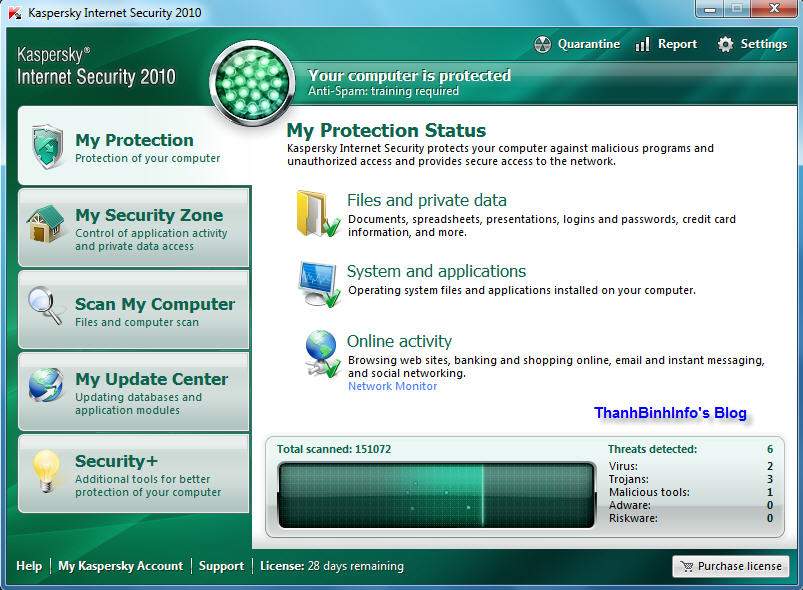Click the Anti-Spam: training required message
Screen dimensions: 803x590
pyautogui.click(x=383, y=91)
